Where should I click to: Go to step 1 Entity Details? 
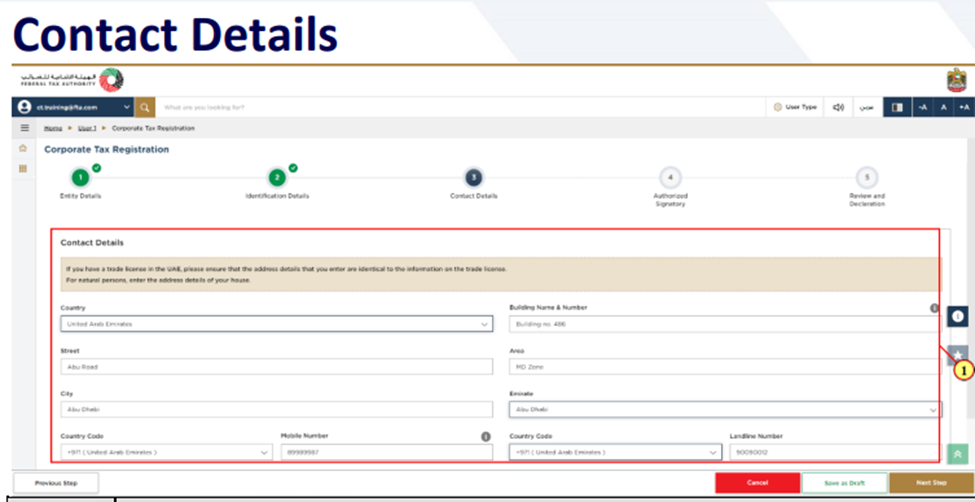tap(81, 177)
